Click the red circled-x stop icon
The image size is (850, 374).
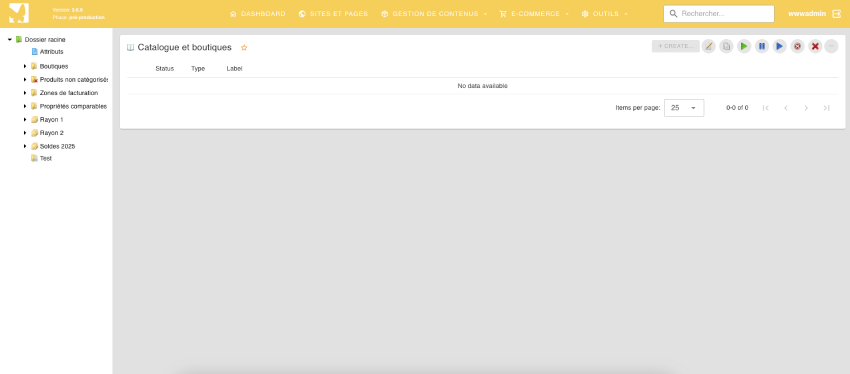tap(797, 47)
